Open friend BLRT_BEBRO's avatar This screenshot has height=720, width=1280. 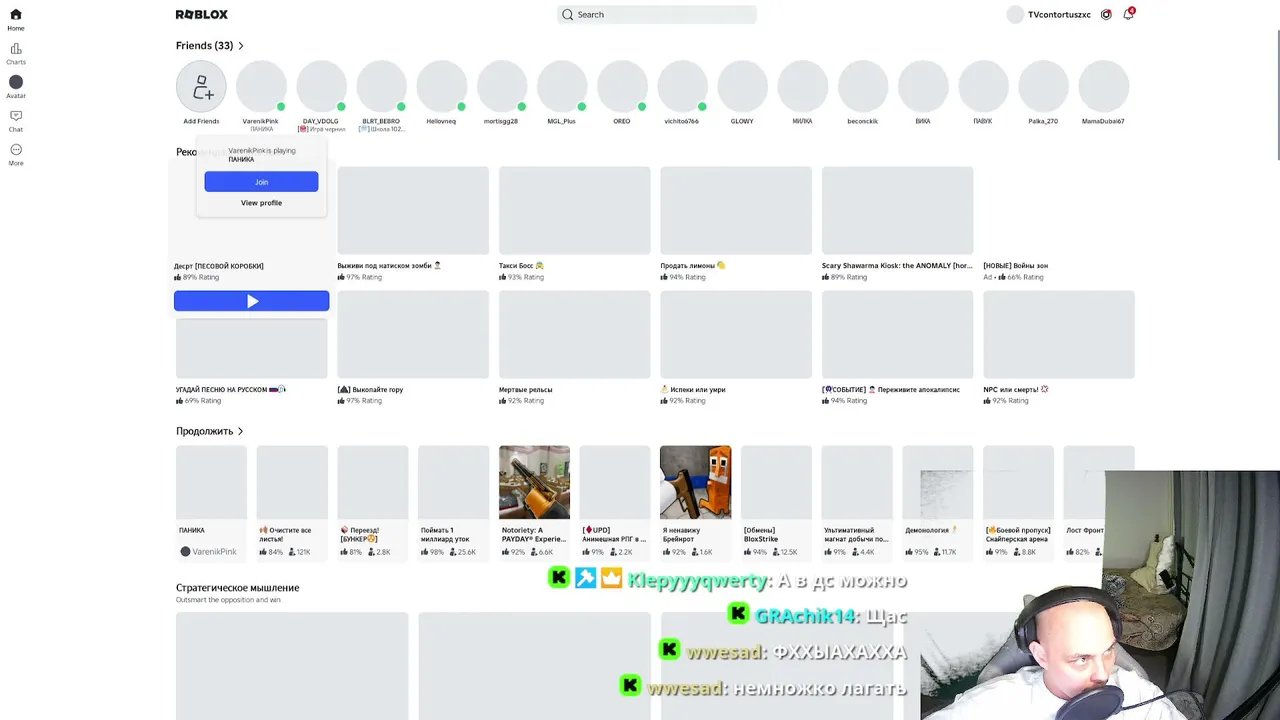(381, 86)
